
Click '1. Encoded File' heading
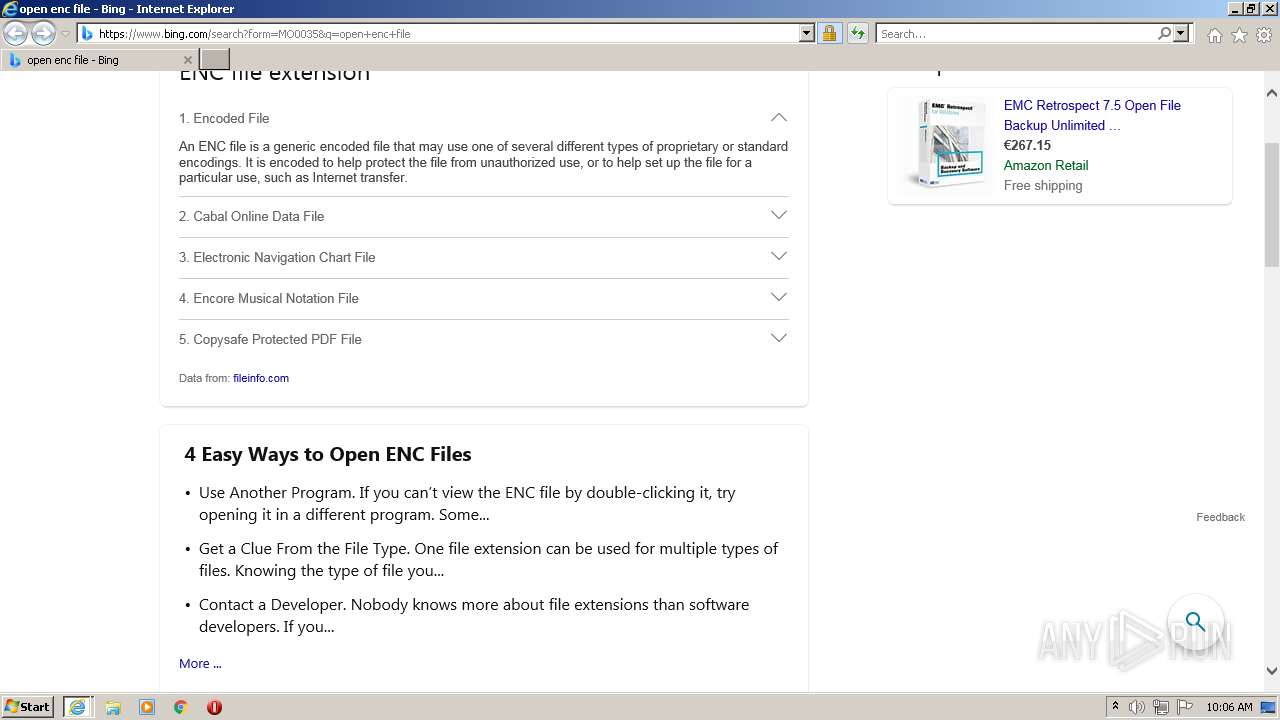tap(224, 118)
